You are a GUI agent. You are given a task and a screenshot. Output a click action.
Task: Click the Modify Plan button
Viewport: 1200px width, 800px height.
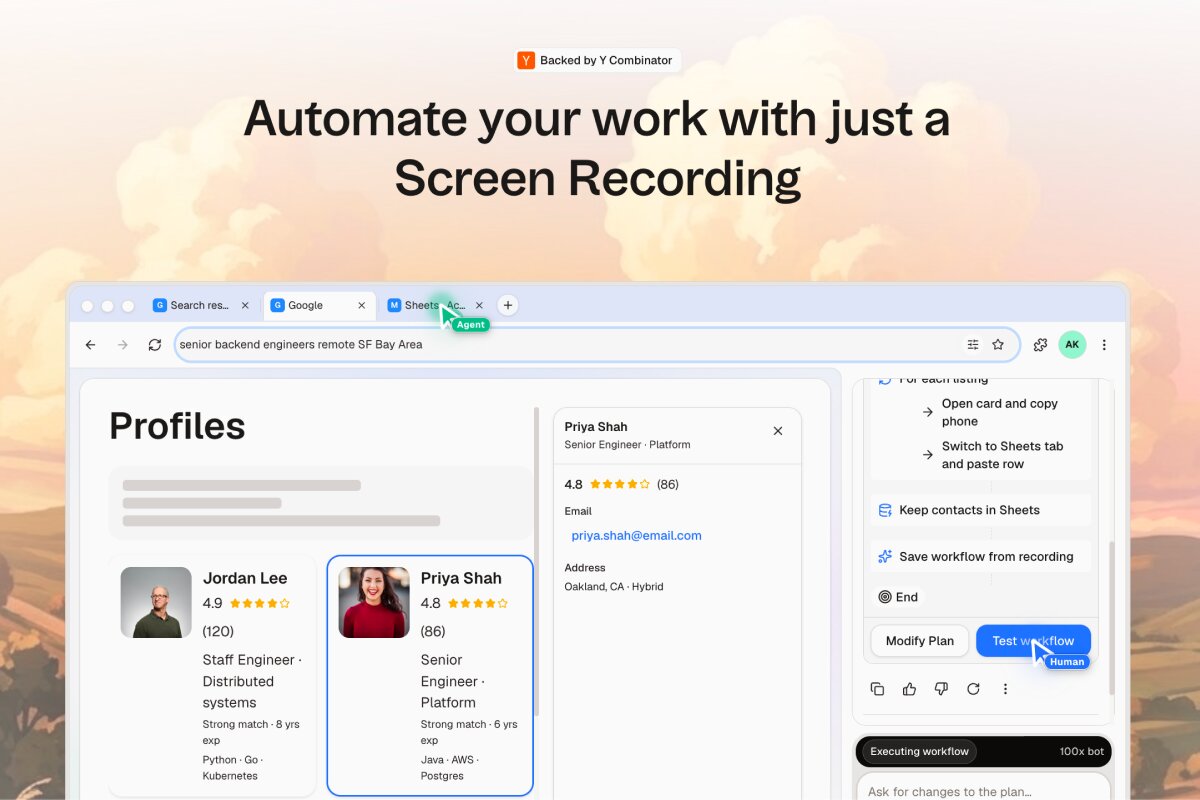coord(920,641)
